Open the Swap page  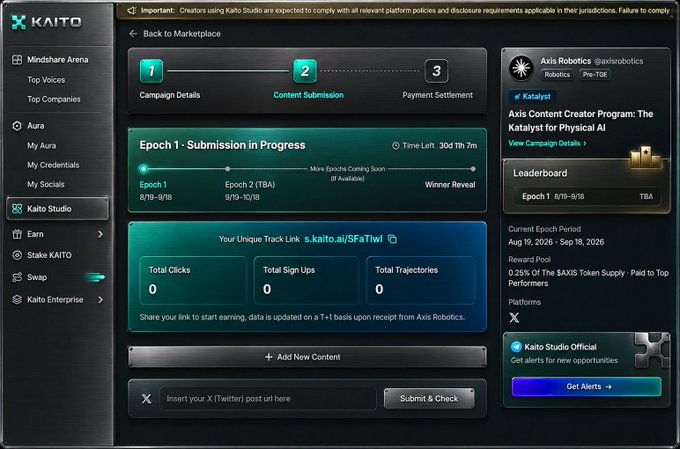point(37,277)
